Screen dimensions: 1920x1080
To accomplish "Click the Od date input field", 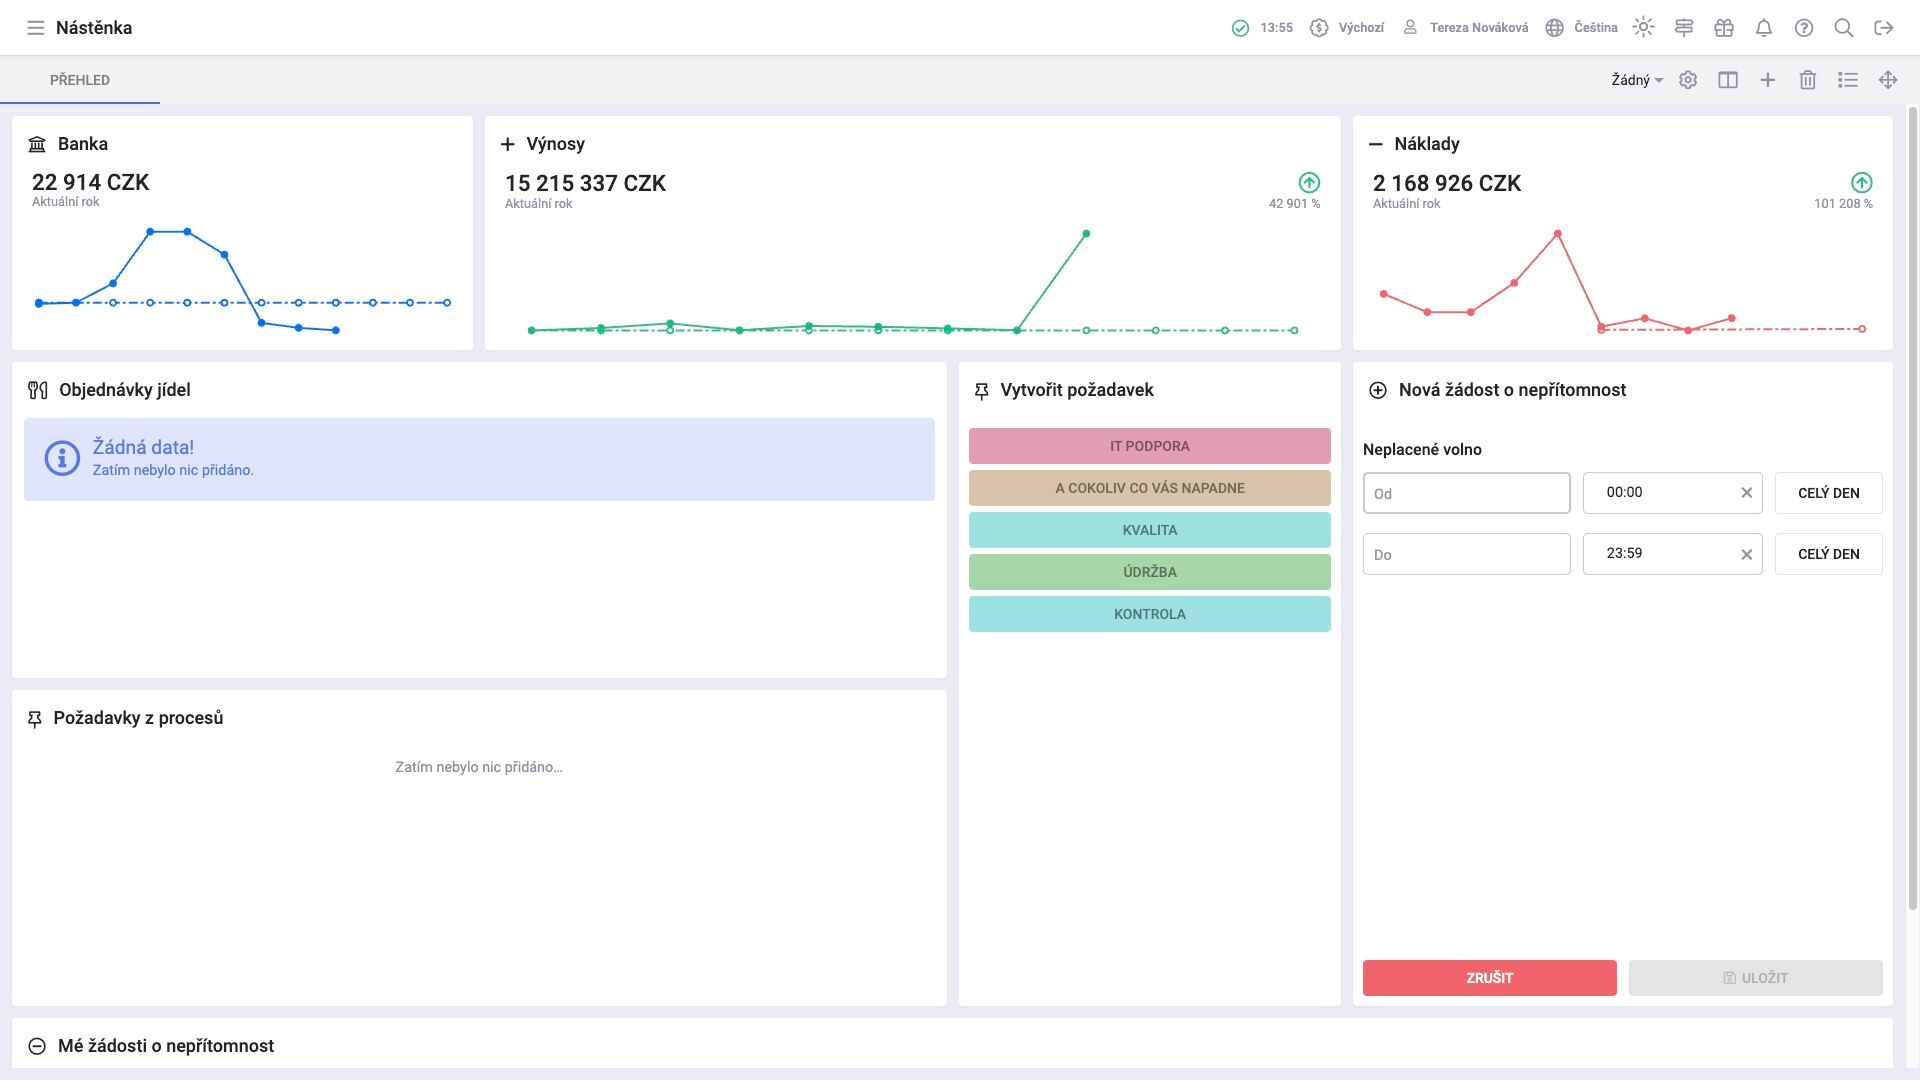I will click(x=1467, y=493).
